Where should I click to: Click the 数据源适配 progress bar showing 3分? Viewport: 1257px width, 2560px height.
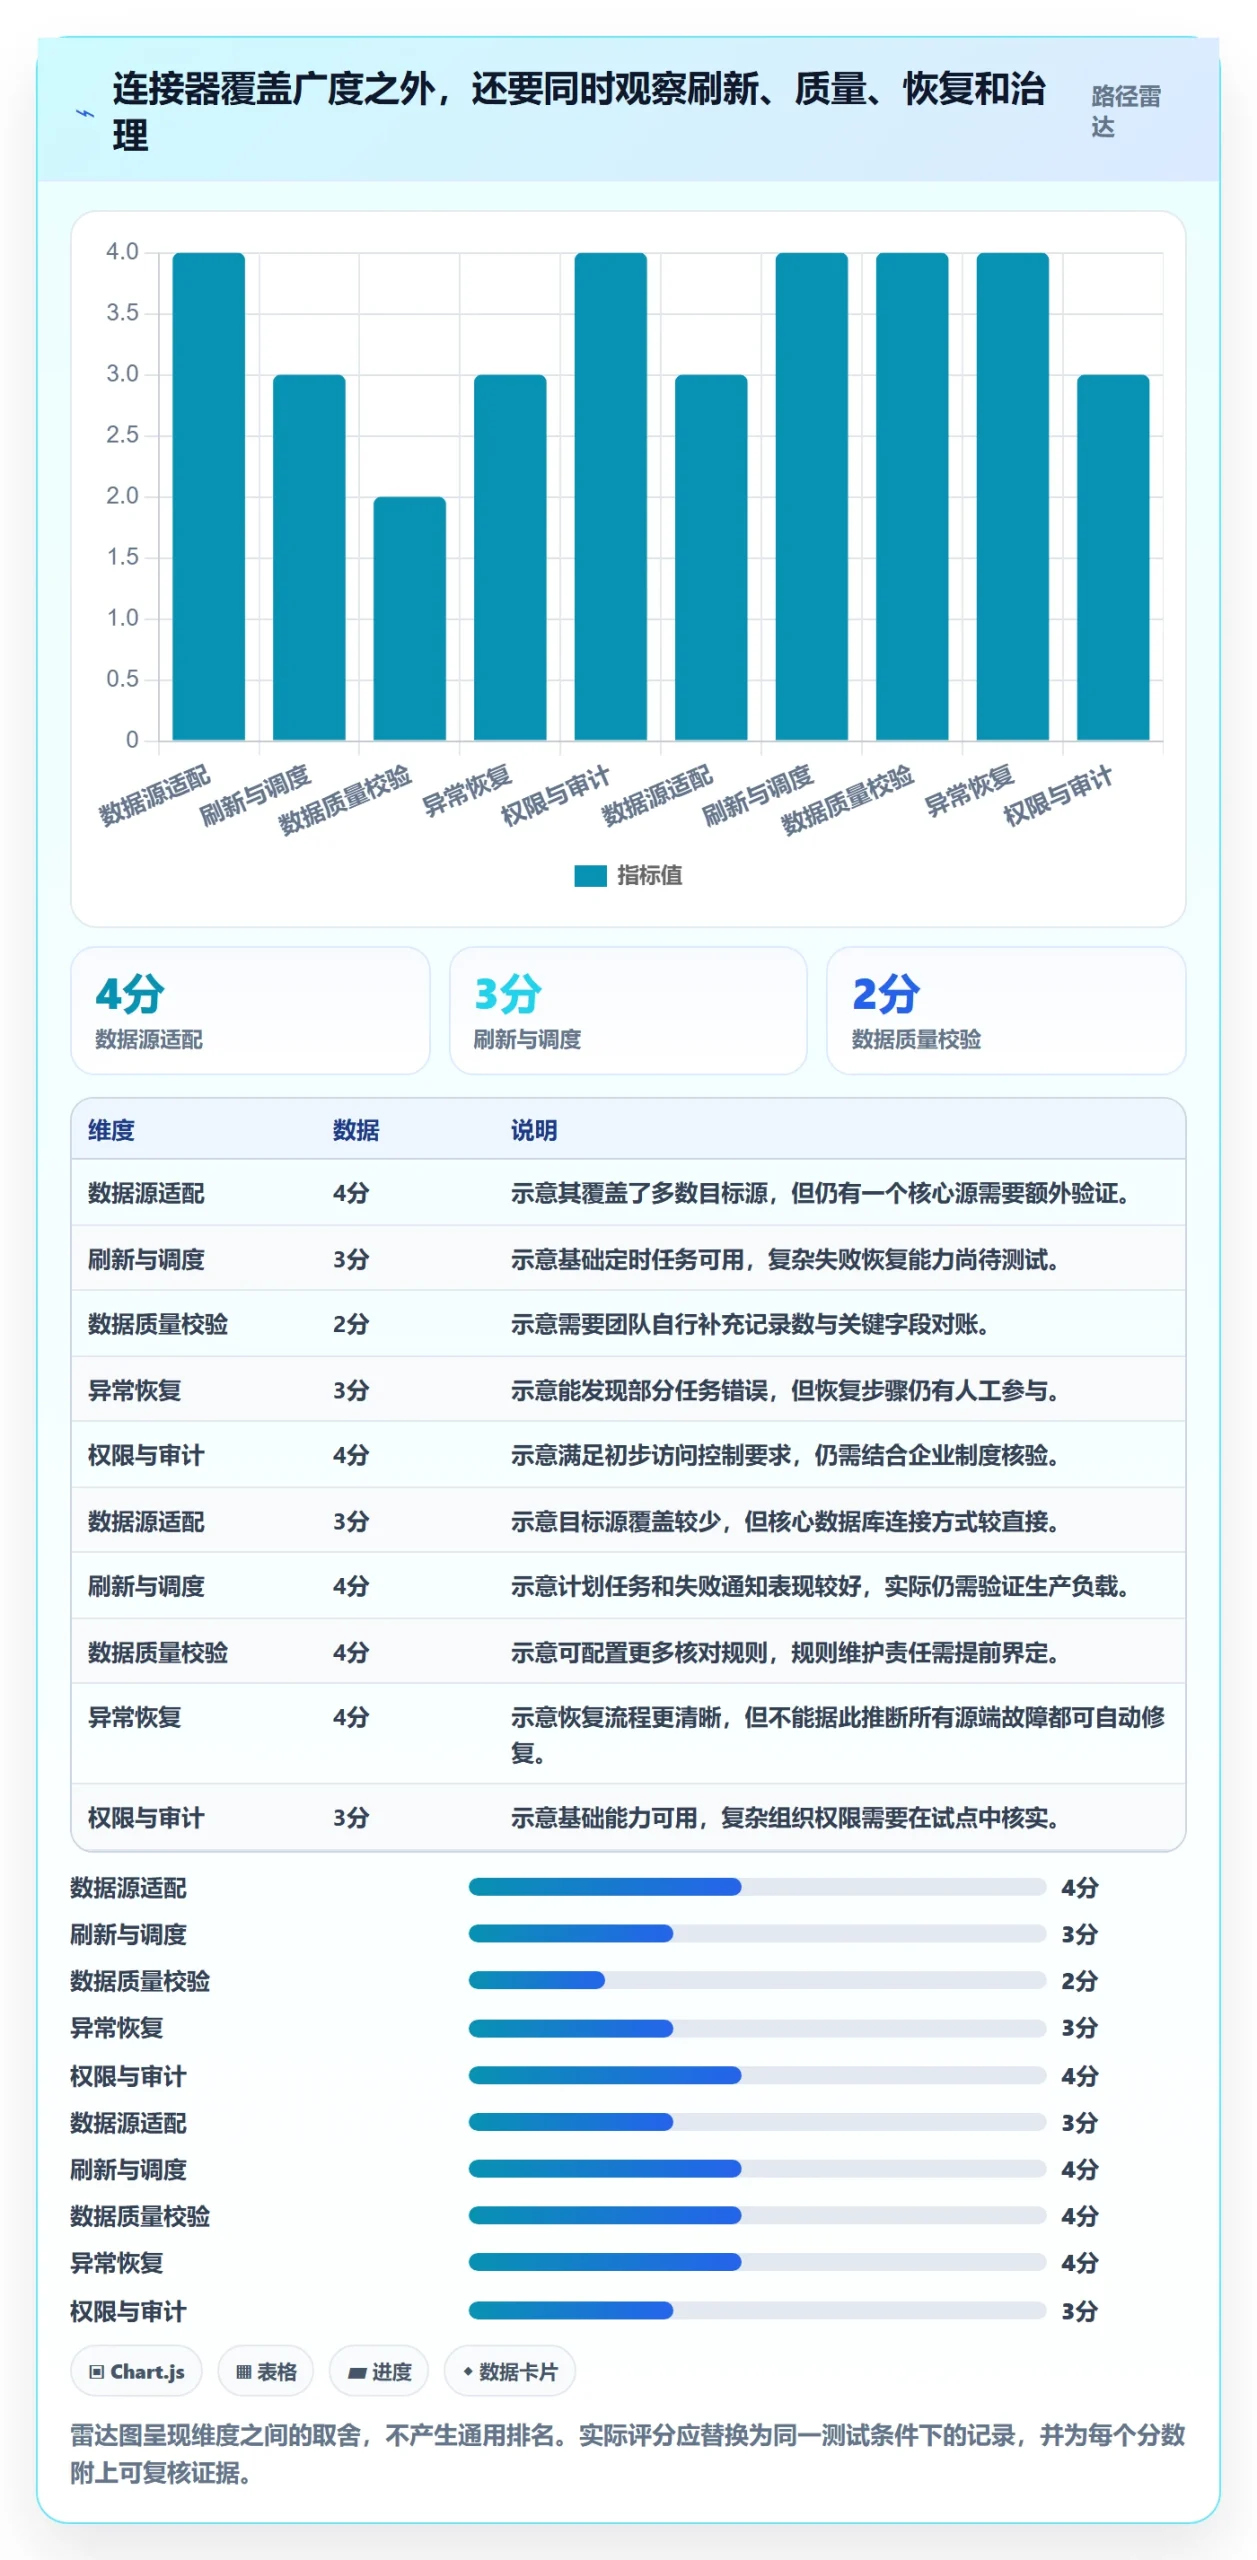[x=757, y=2122]
